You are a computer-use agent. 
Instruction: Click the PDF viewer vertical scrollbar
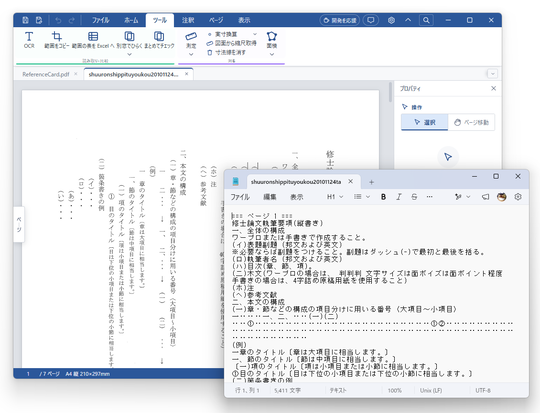point(390,92)
